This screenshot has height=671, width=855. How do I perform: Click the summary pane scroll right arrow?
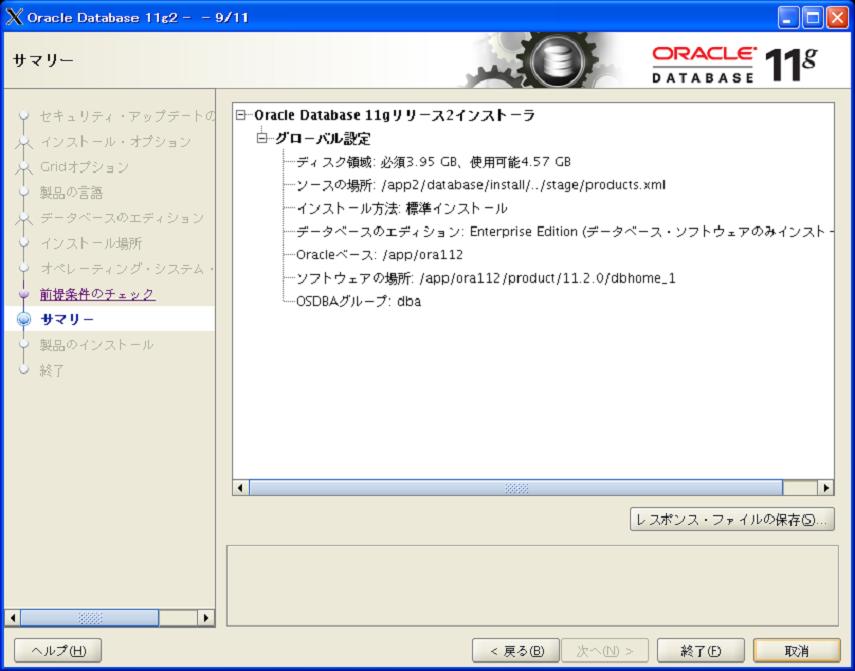coord(826,488)
